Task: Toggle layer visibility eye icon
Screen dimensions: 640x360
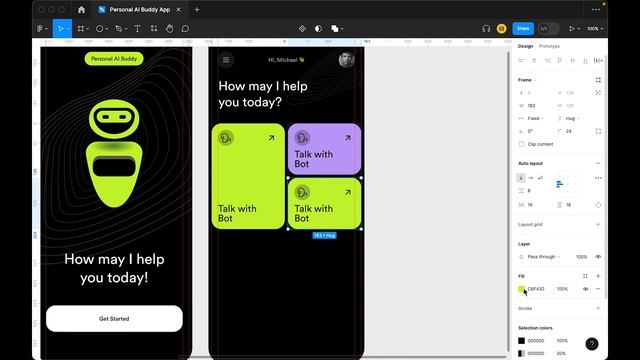Action: point(598,257)
